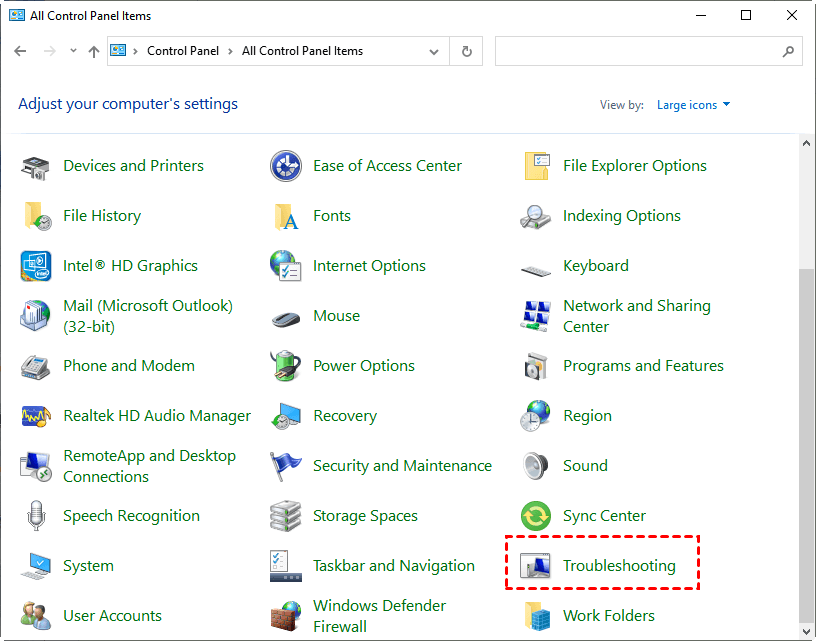
Task: Click the Windows Defender Firewall icon
Action: point(286,616)
